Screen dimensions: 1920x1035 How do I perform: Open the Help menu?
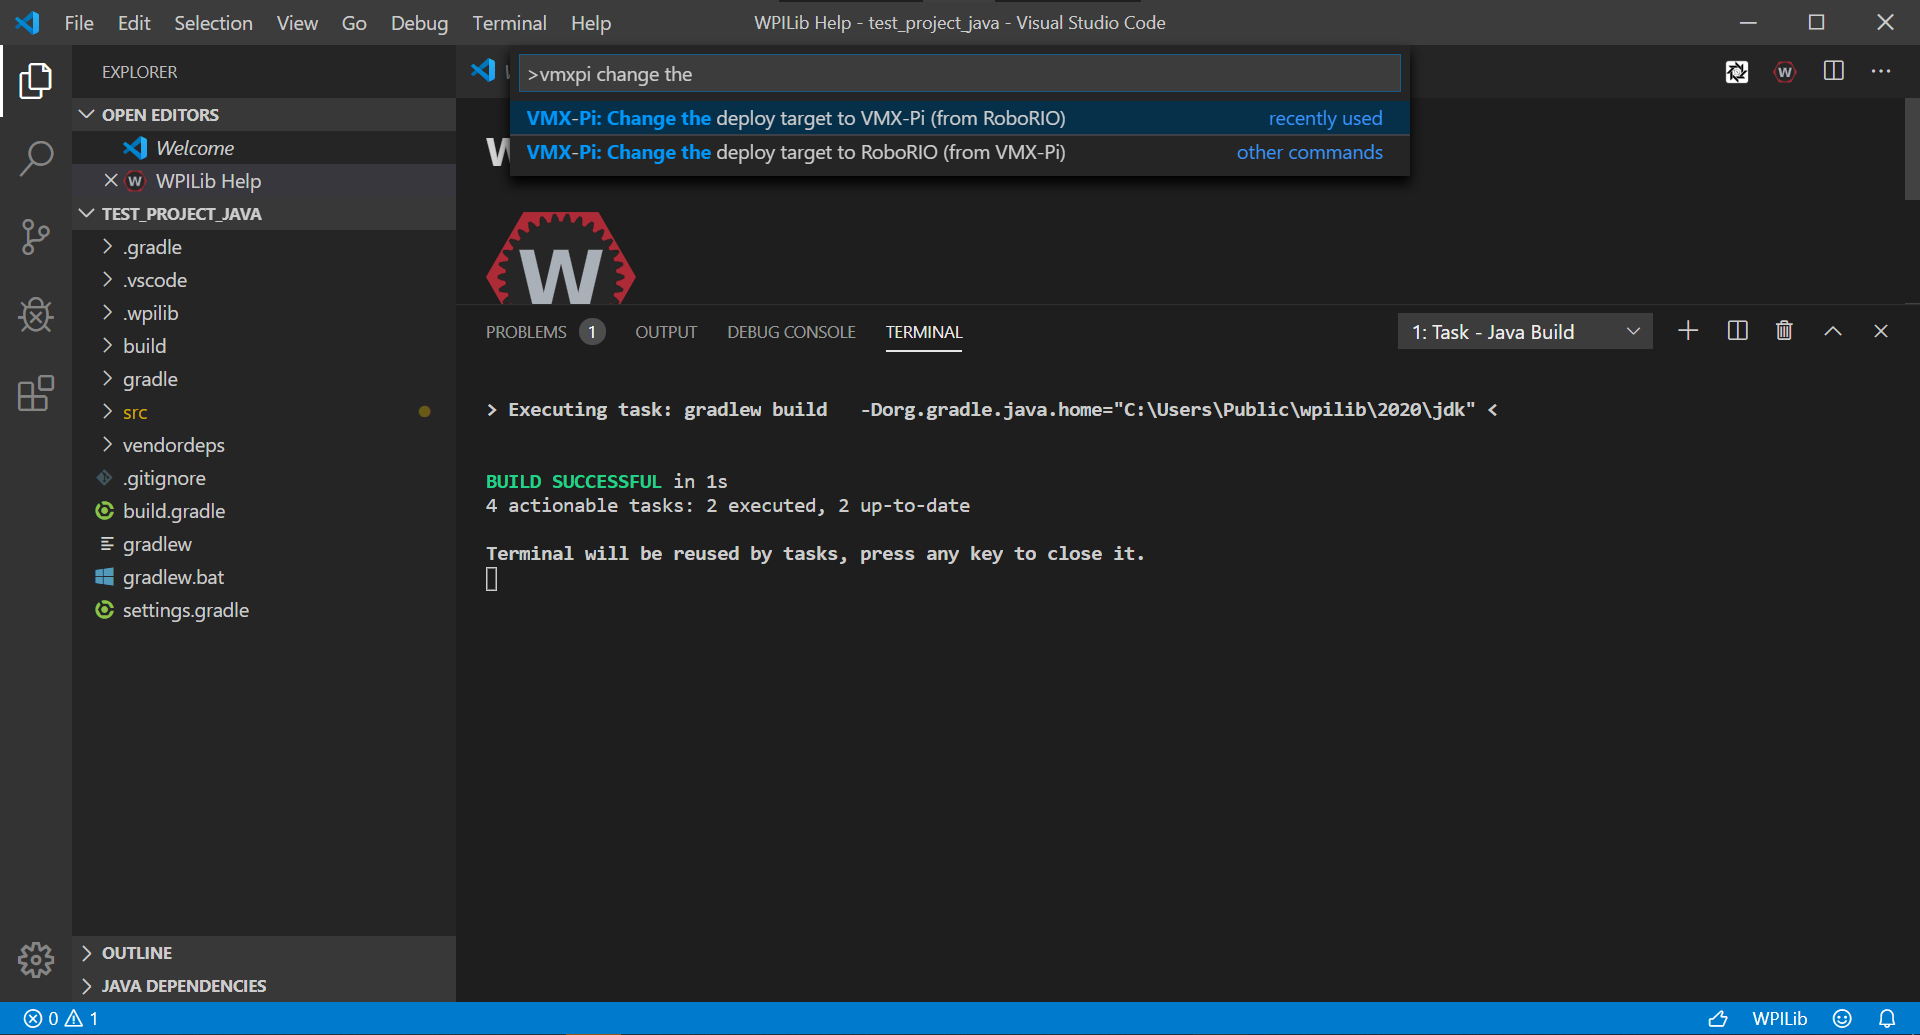pyautogui.click(x=591, y=23)
